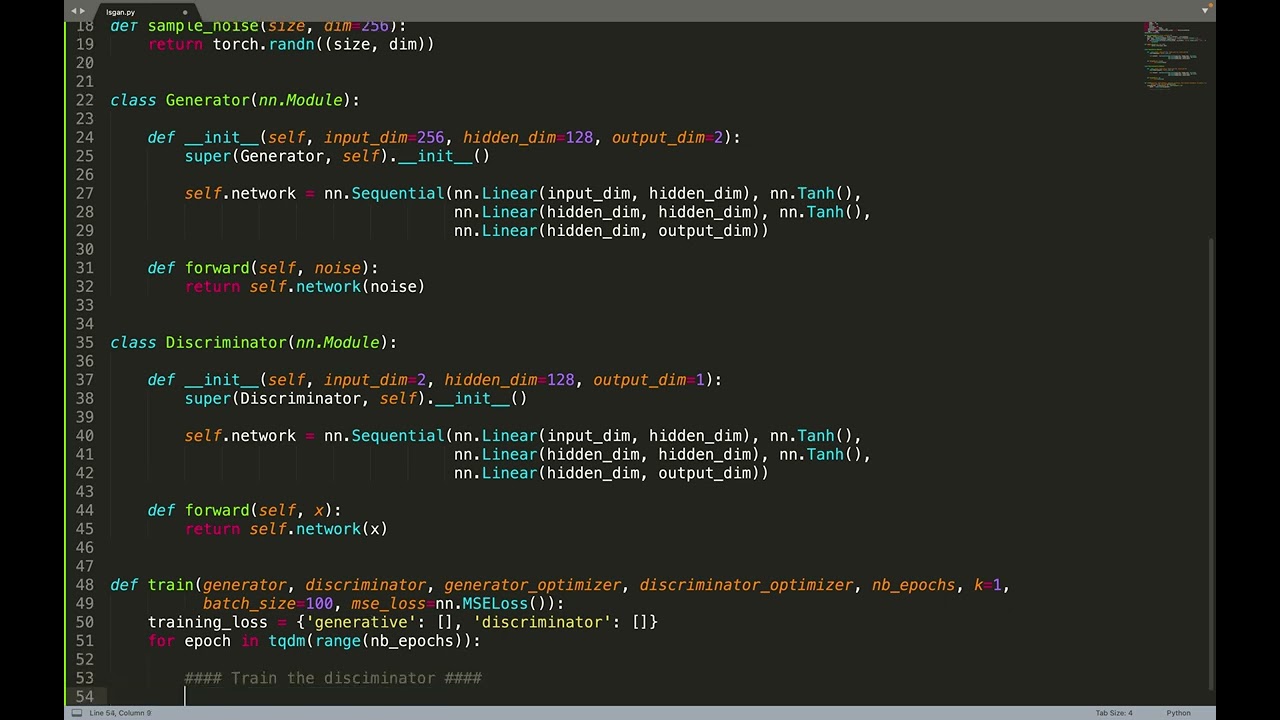Click the class name Discriminator on line 35
1280x720 pixels.
tap(226, 342)
